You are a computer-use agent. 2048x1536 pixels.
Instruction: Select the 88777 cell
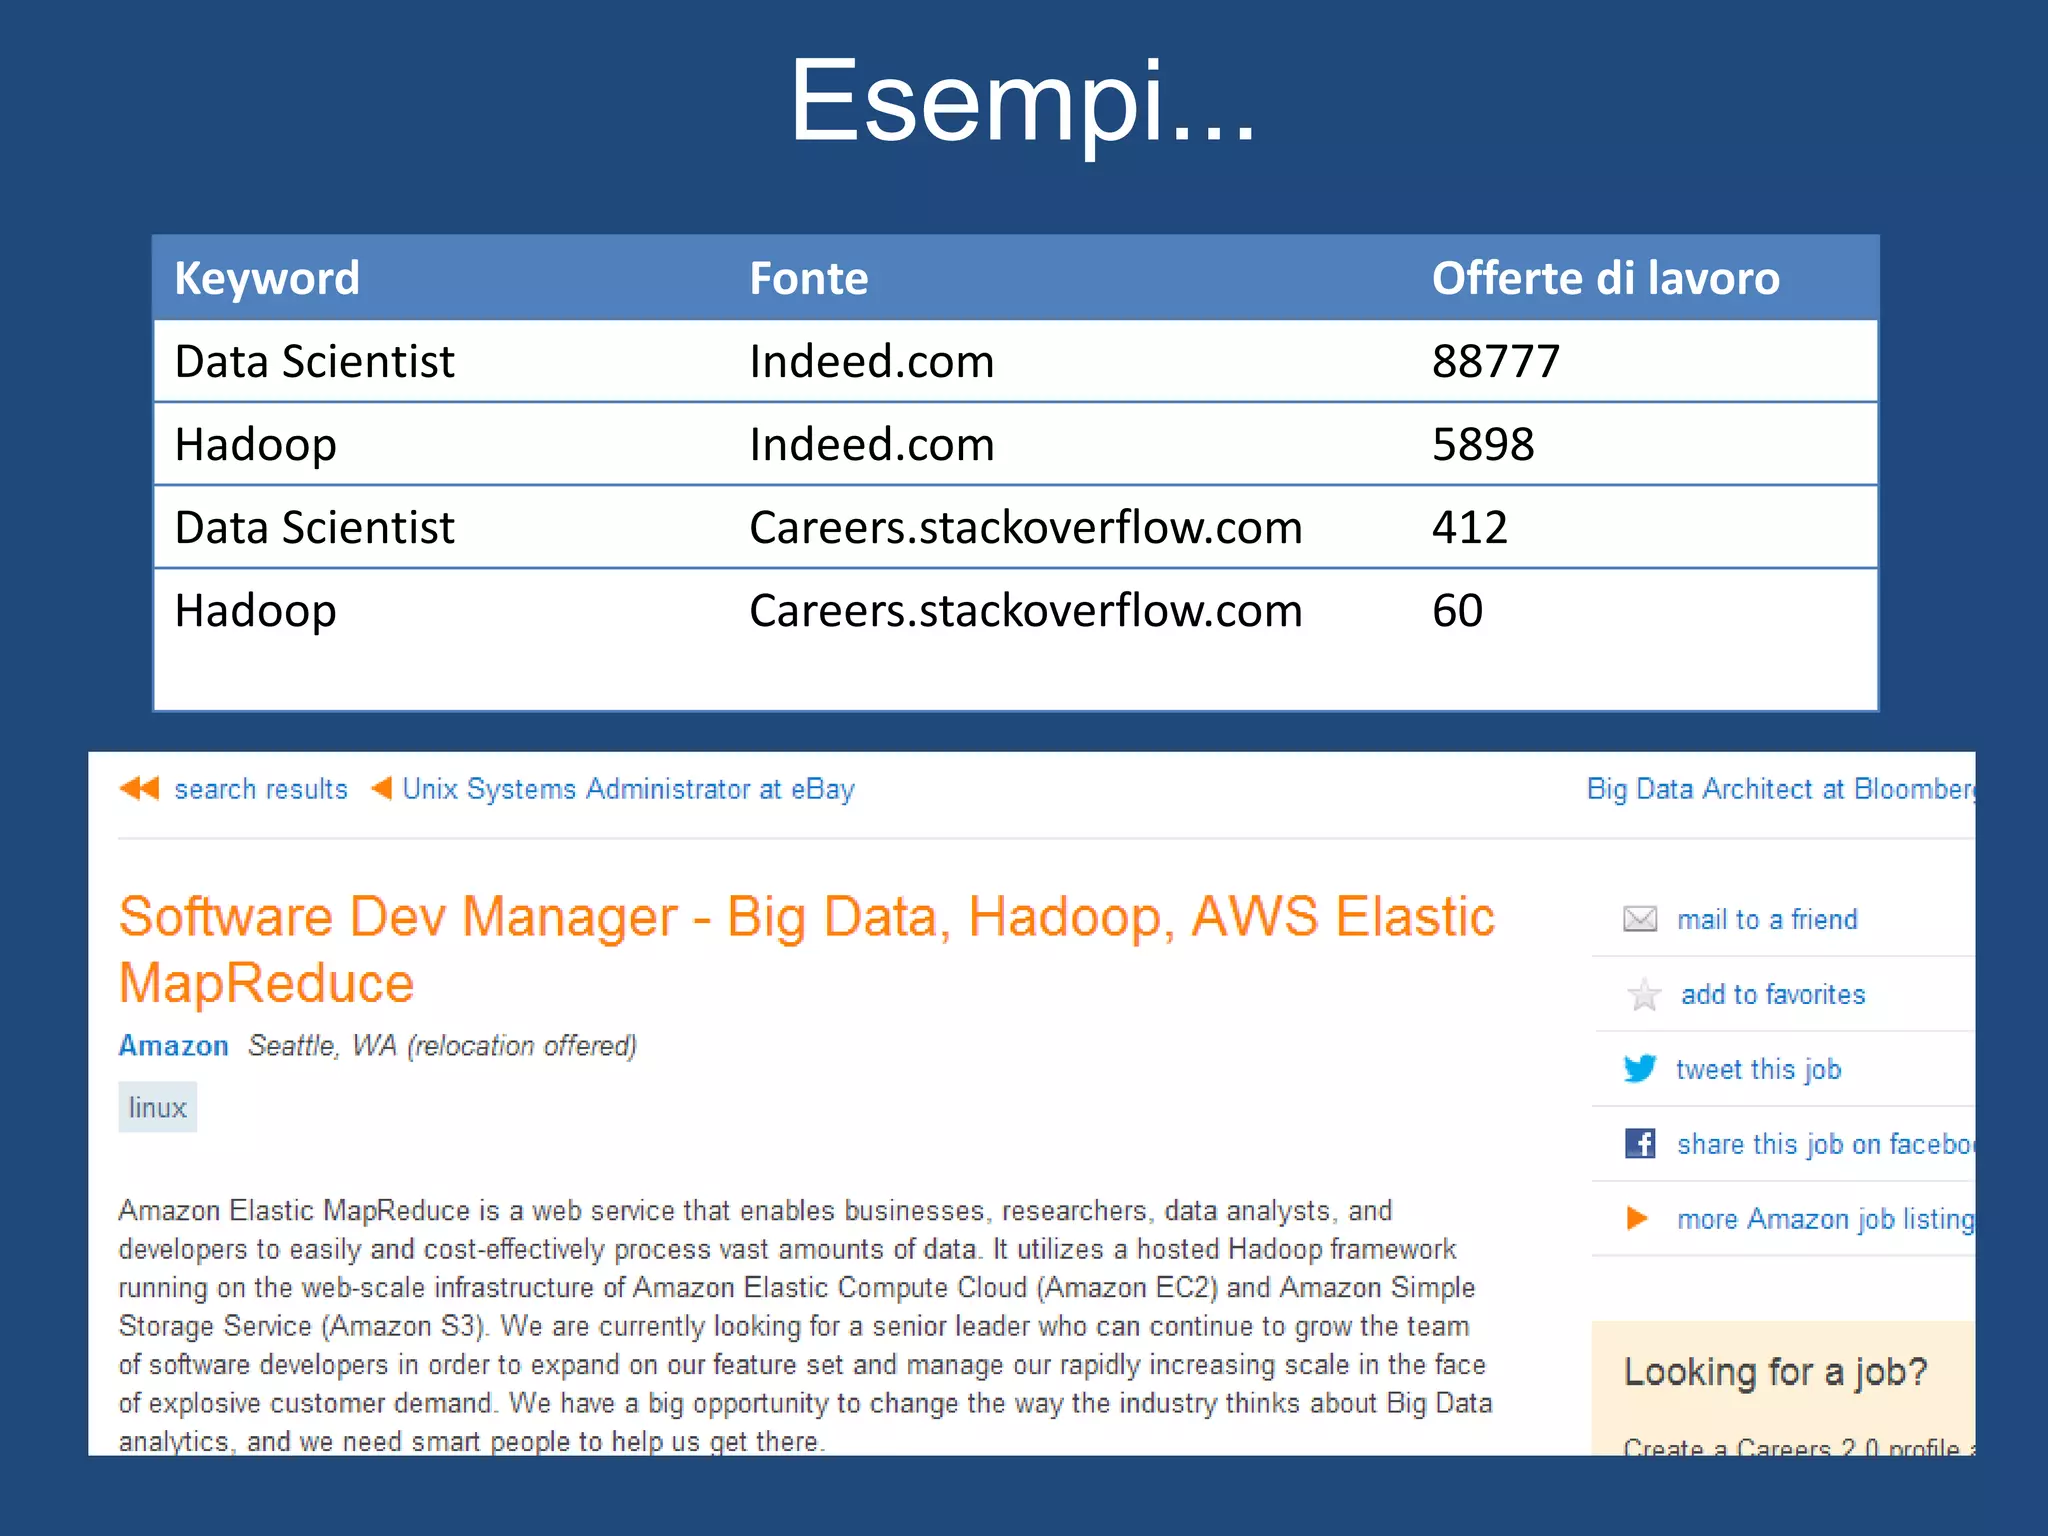pyautogui.click(x=1495, y=361)
